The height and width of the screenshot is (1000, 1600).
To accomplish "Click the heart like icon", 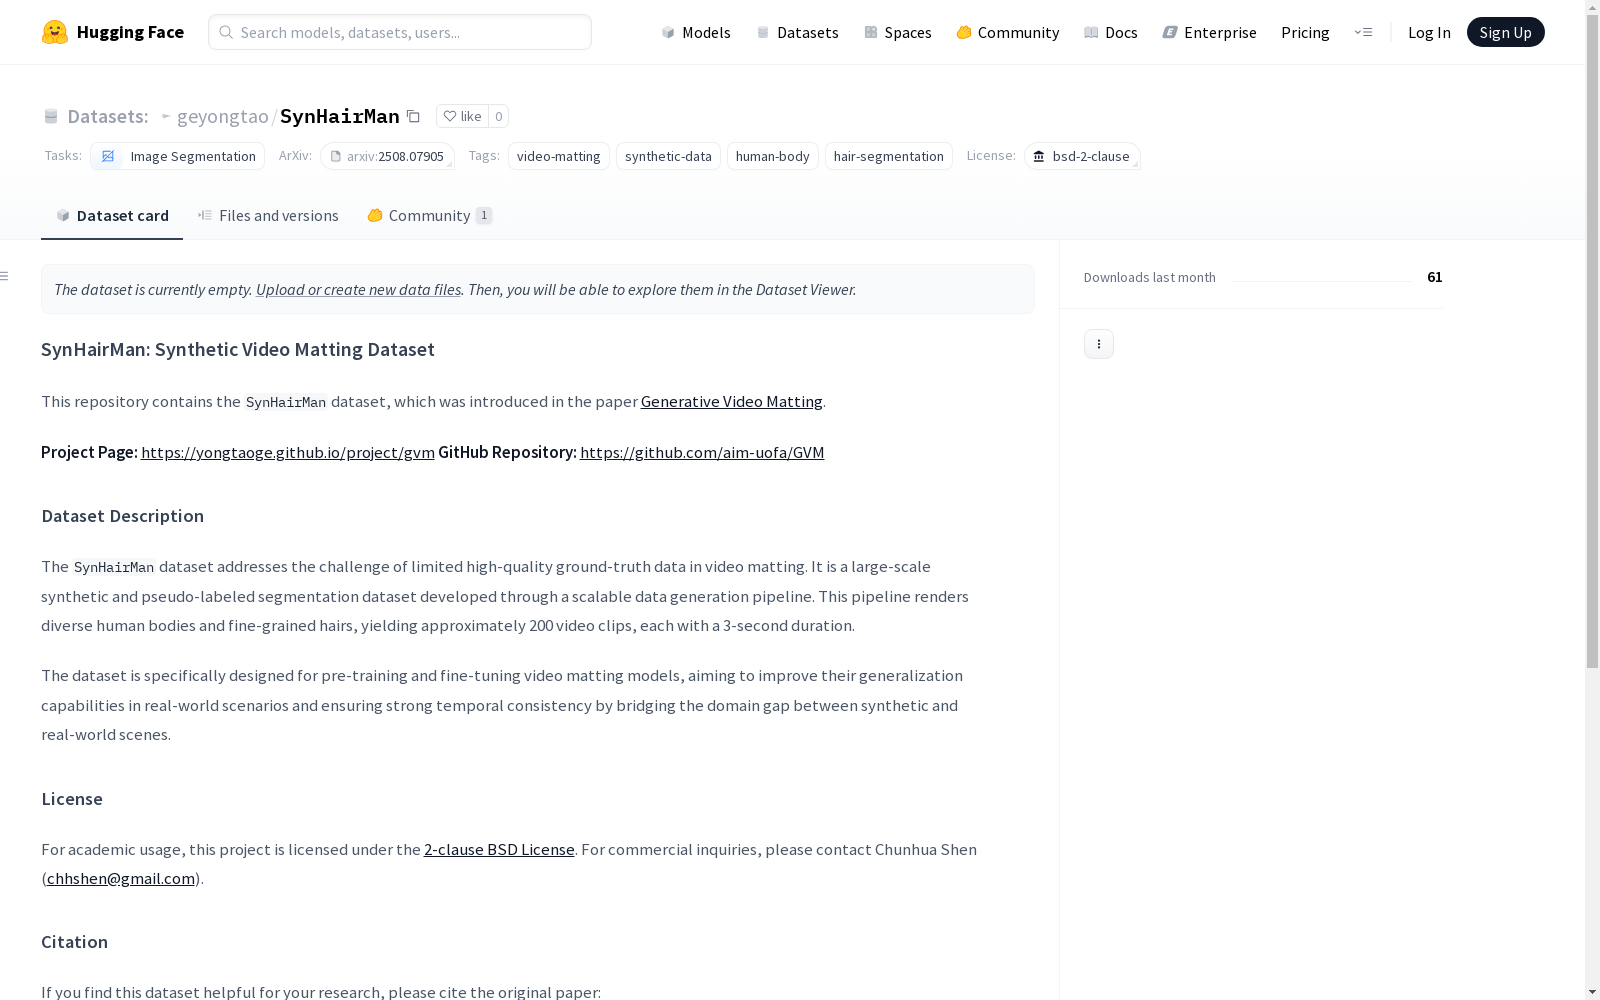I will pos(450,116).
